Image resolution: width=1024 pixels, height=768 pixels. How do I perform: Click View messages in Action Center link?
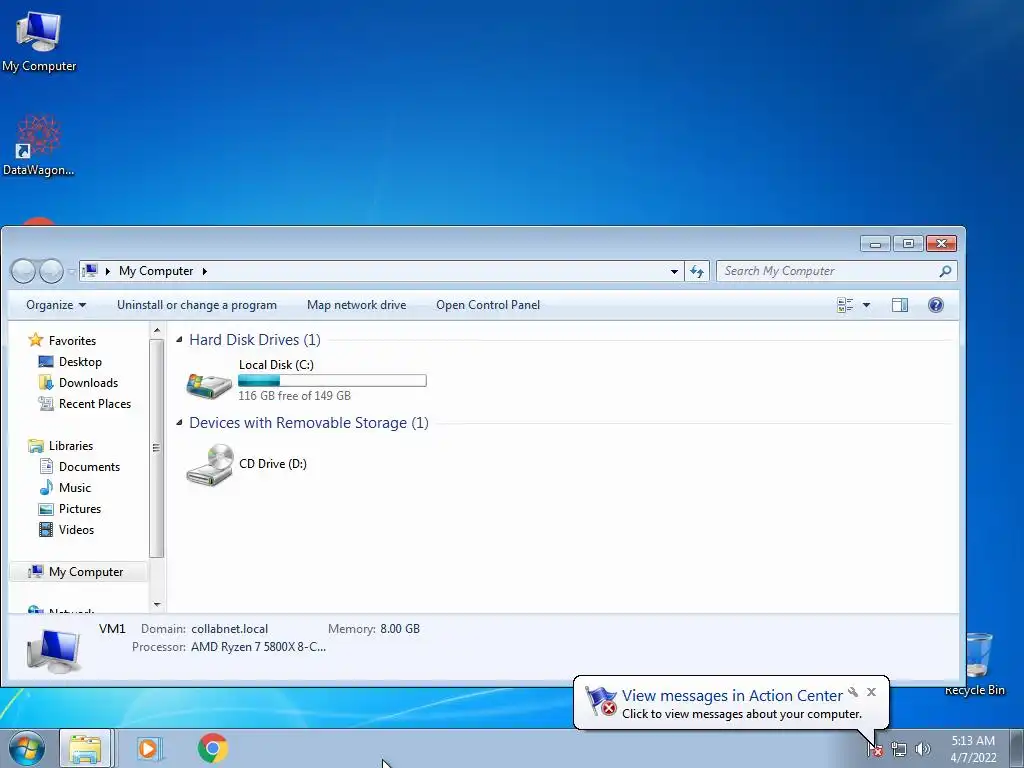coord(732,696)
